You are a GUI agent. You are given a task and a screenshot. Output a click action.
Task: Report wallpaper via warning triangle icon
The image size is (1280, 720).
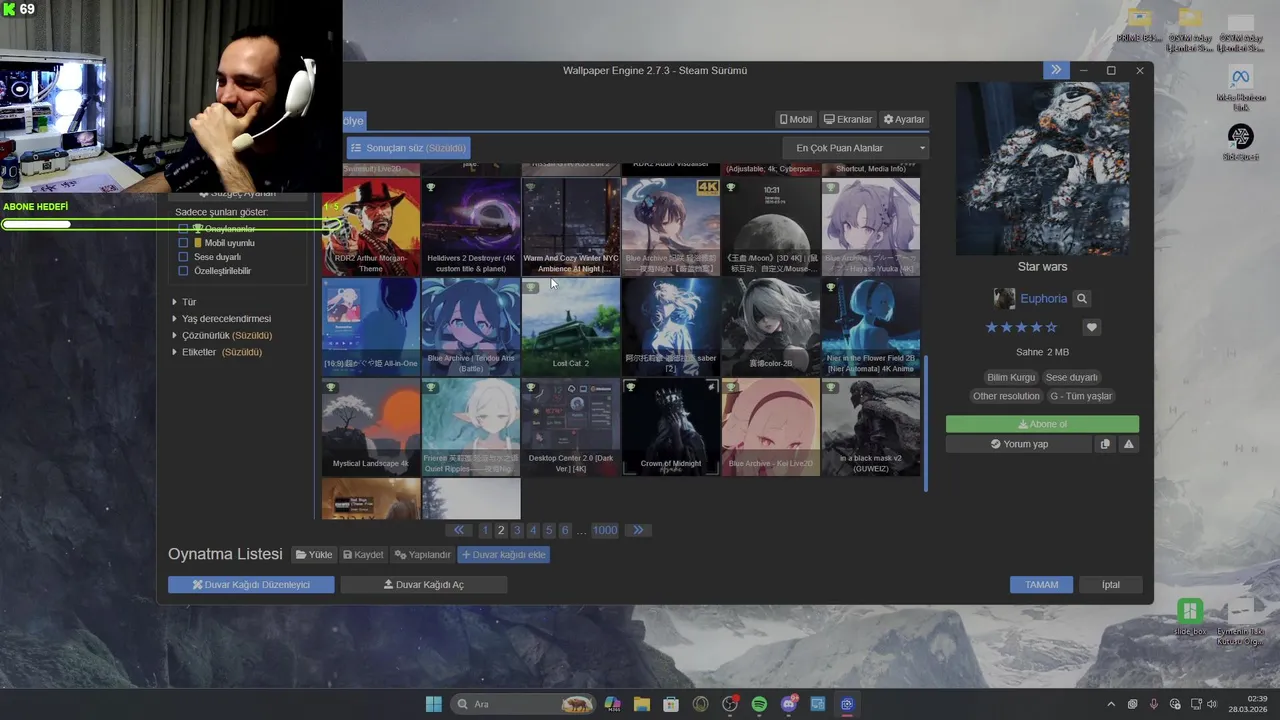(x=1128, y=444)
